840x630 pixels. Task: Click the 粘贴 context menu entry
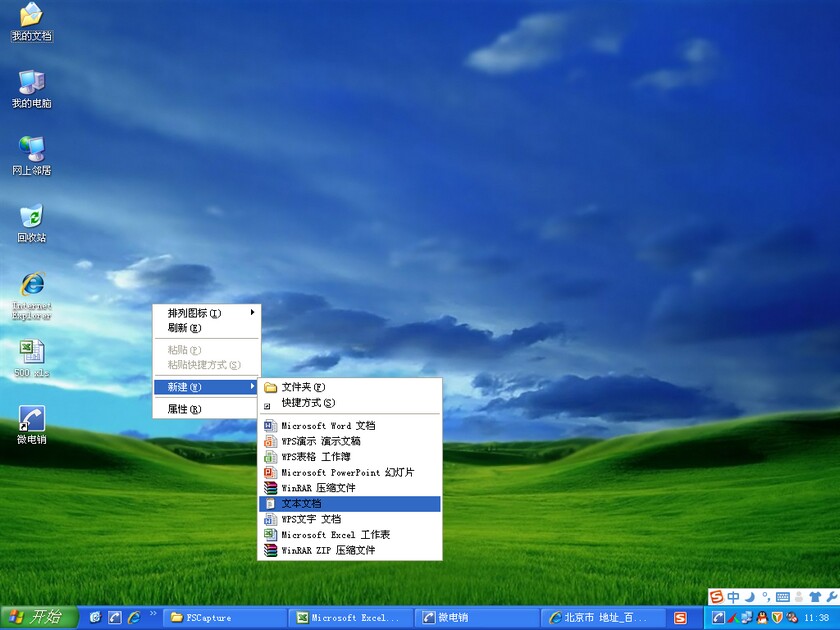point(207,350)
